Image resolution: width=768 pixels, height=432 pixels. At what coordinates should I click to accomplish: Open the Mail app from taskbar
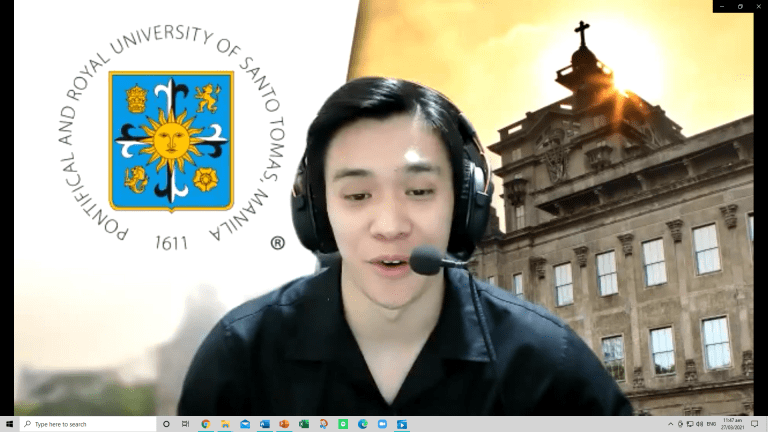click(x=245, y=424)
